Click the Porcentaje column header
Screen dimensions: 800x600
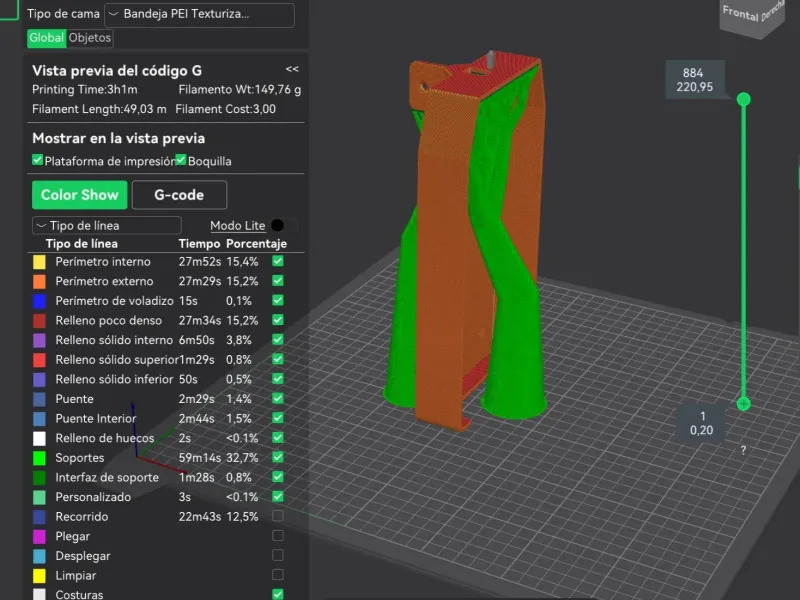pyautogui.click(x=256, y=243)
